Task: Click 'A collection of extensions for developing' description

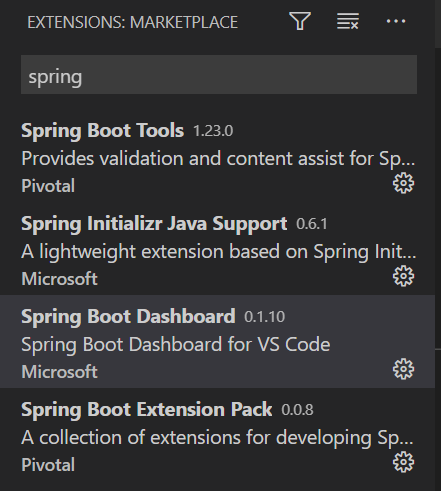Action: 217,438
